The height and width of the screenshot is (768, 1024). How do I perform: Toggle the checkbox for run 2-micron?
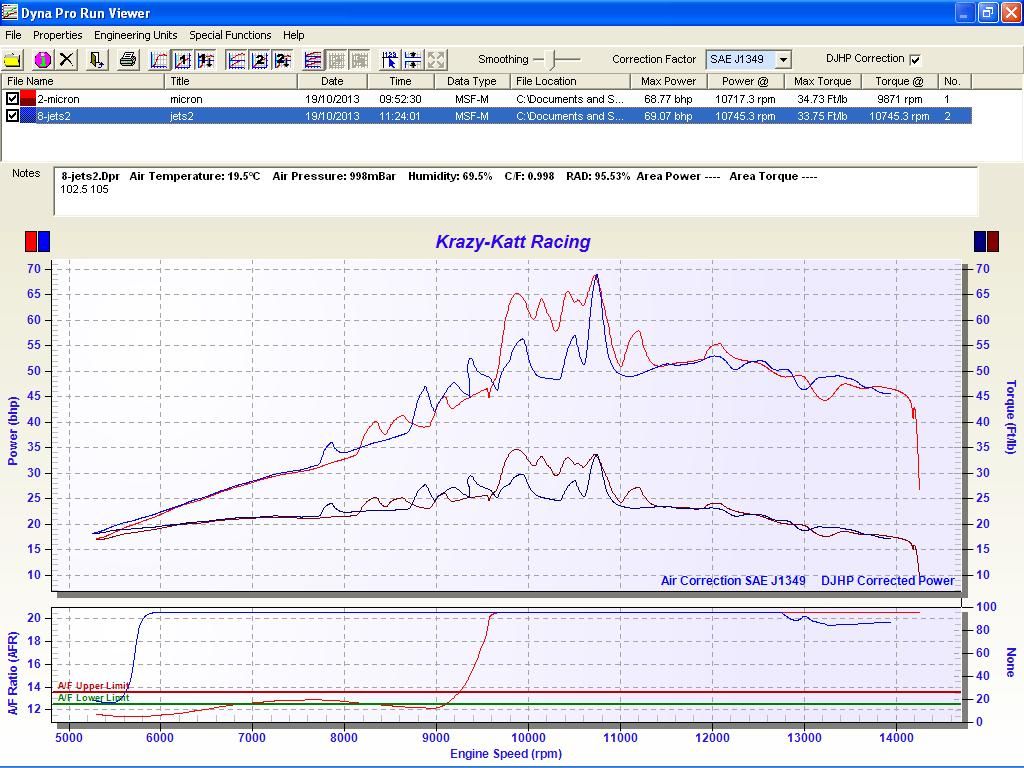click(12, 99)
